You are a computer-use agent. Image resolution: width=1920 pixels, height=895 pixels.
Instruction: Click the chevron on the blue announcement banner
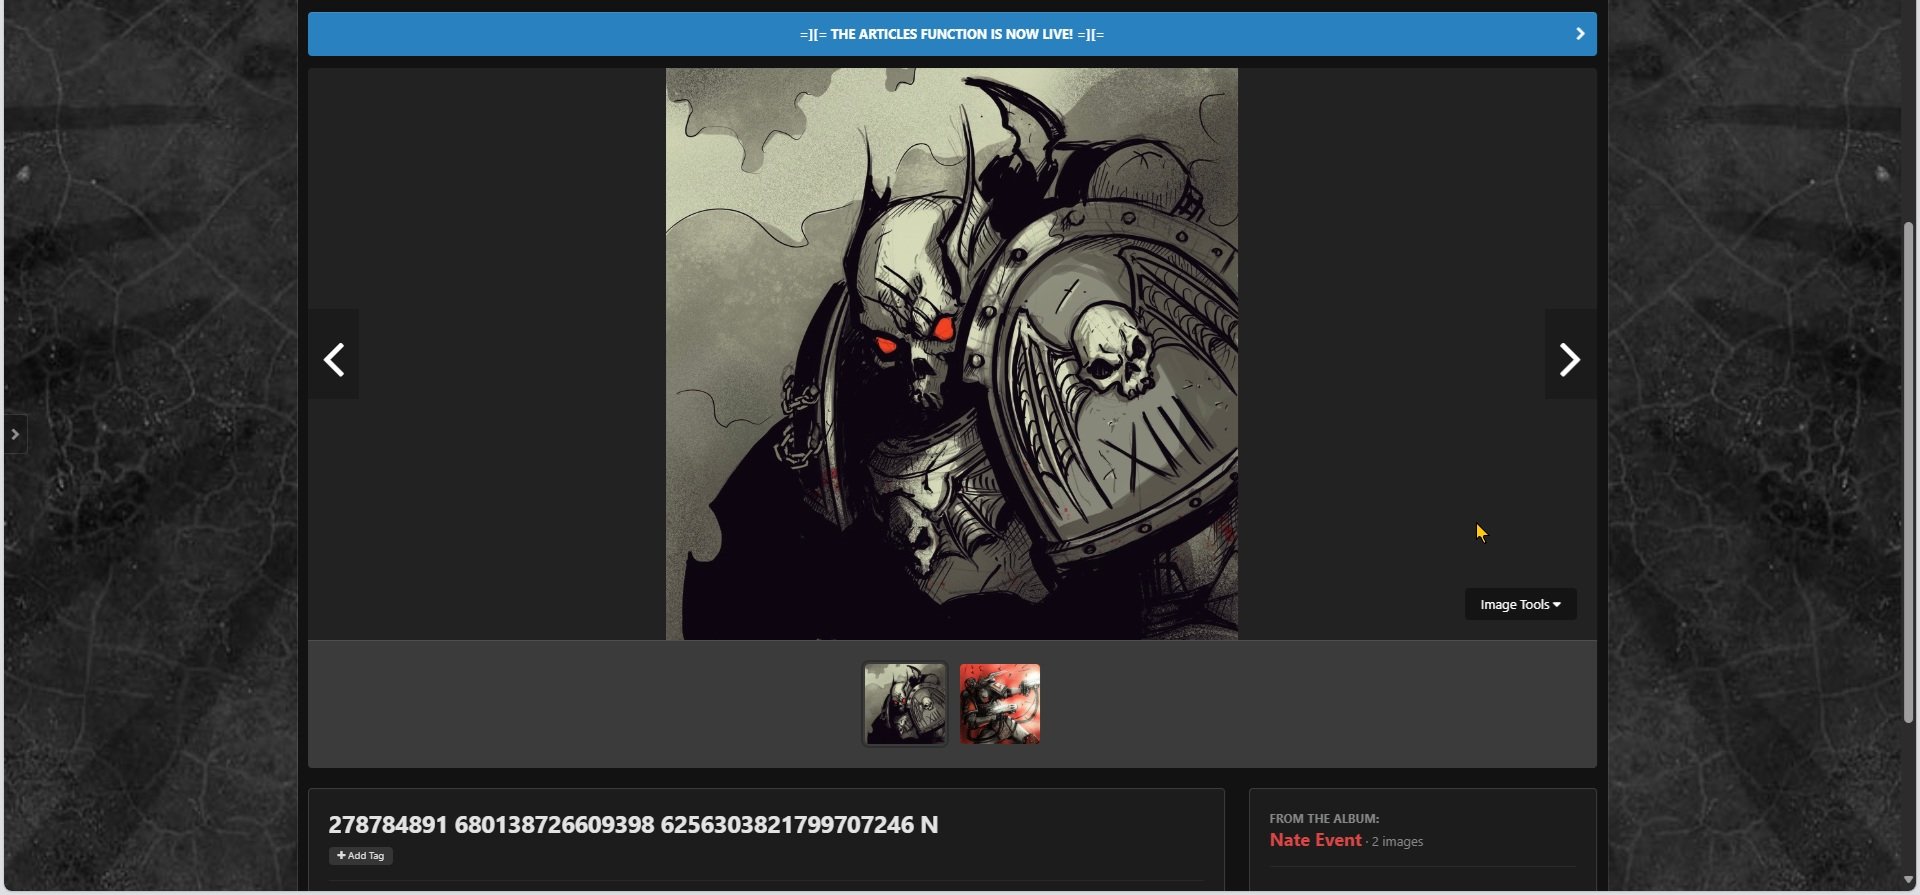[1580, 34]
